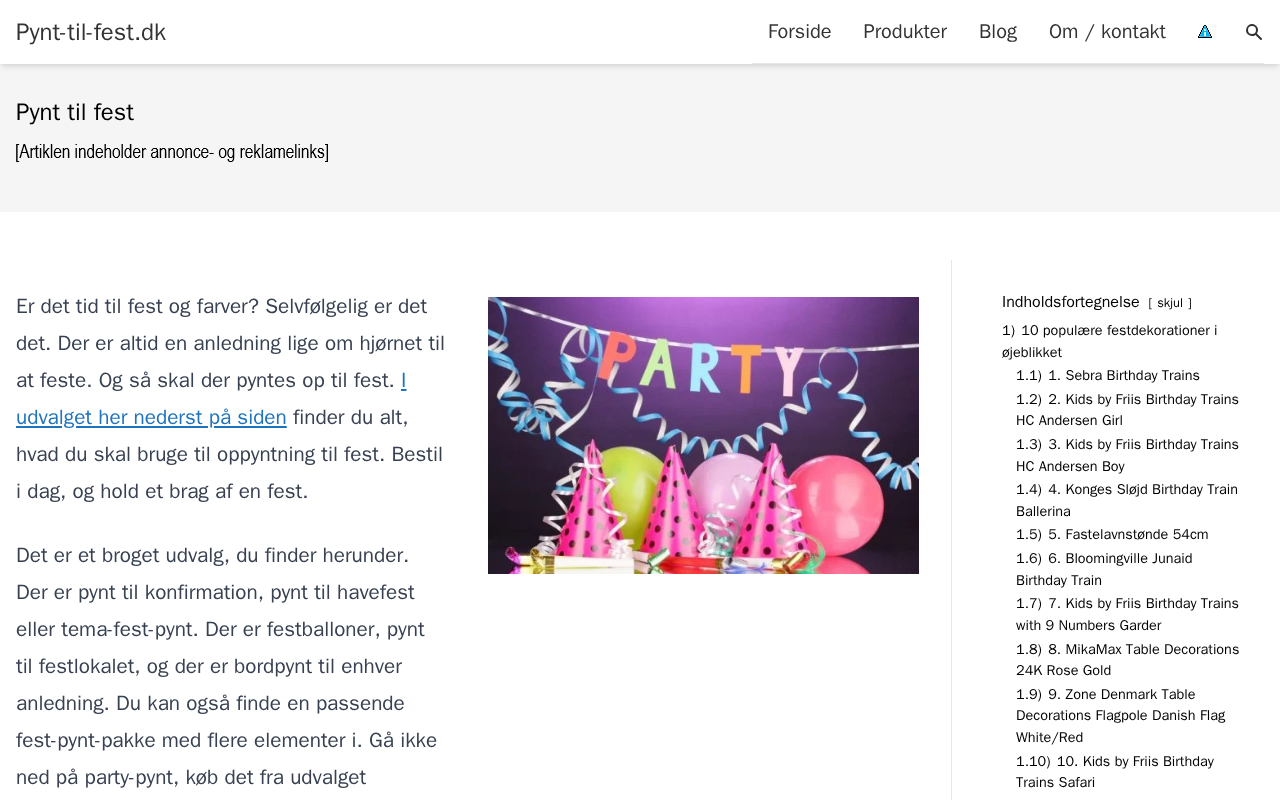
Task: Go to Zone Denmark Flagpole Danish Flag entry
Action: [1120, 716]
